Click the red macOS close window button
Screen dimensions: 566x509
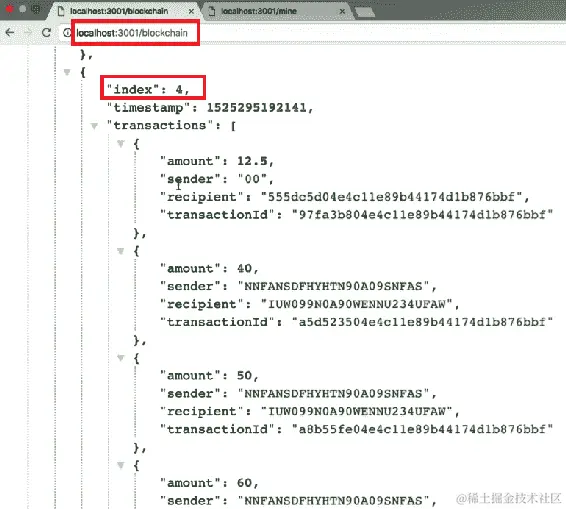tap(9, 9)
